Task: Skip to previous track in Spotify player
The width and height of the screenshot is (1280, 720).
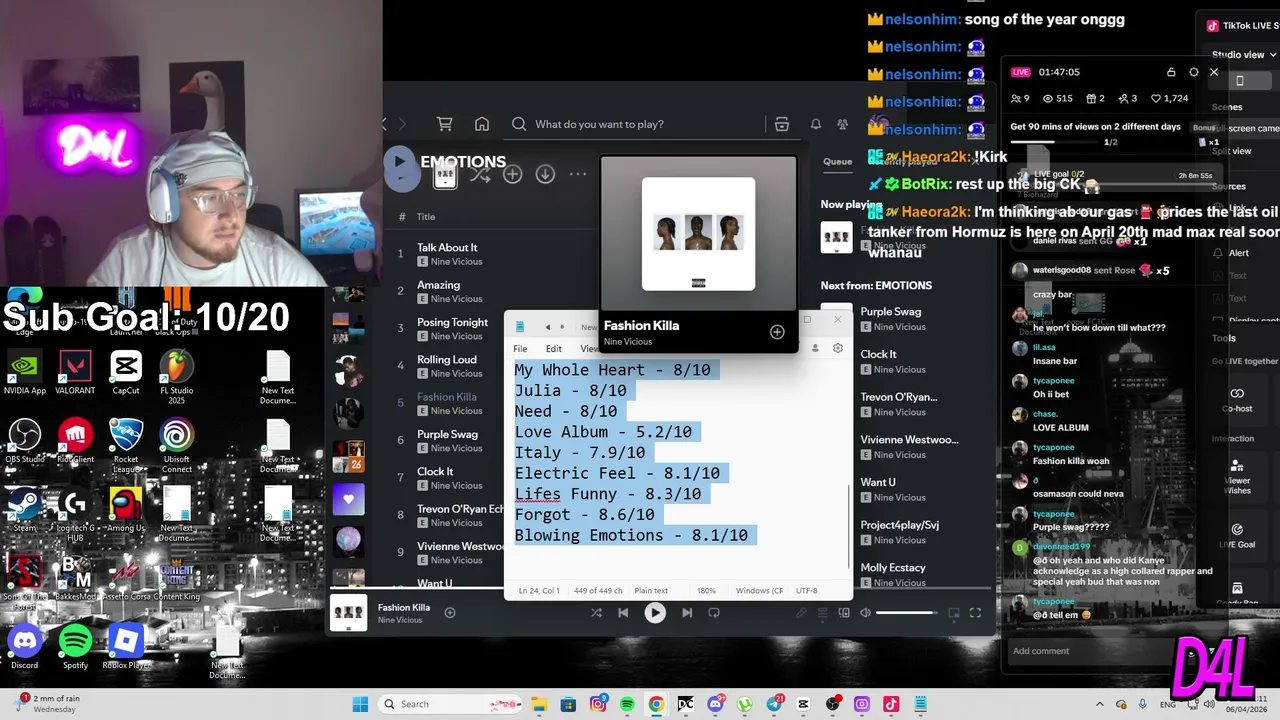Action: 623,613
